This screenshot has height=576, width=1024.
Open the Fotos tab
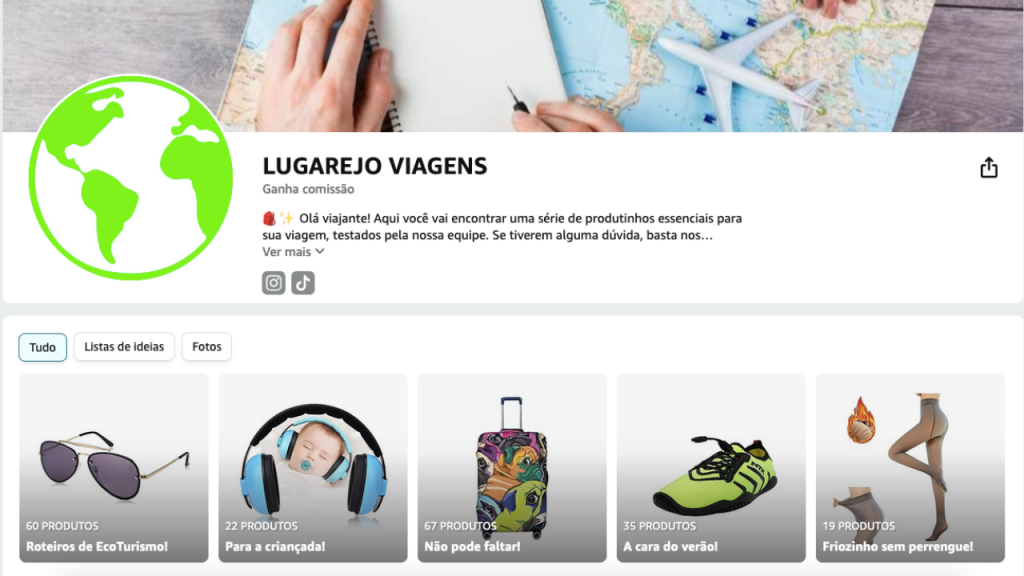[206, 347]
